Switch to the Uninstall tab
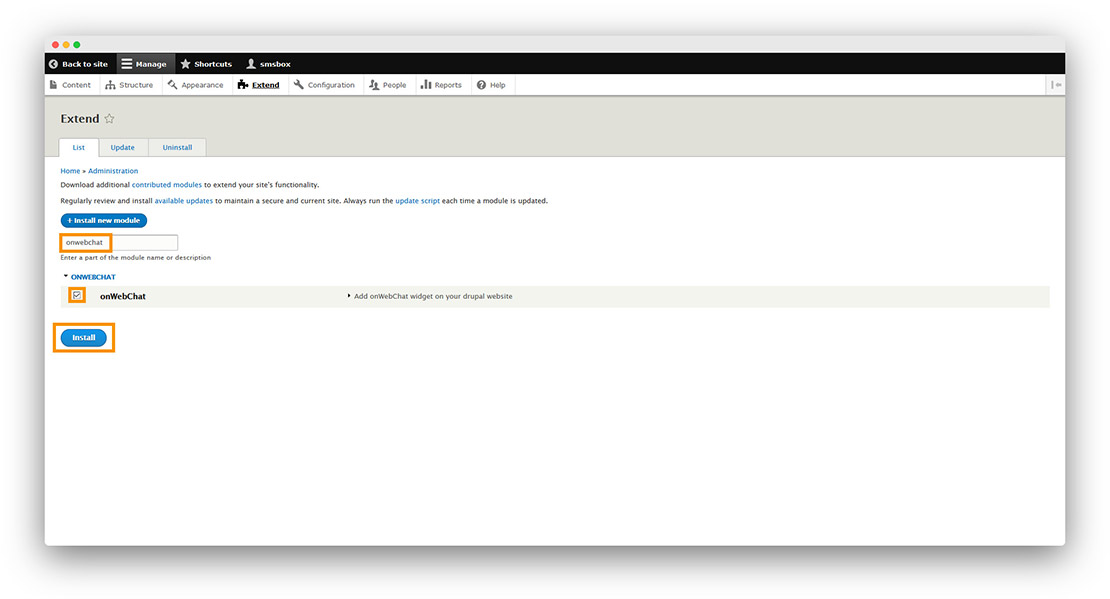This screenshot has height=599, width=1110. click(x=177, y=147)
